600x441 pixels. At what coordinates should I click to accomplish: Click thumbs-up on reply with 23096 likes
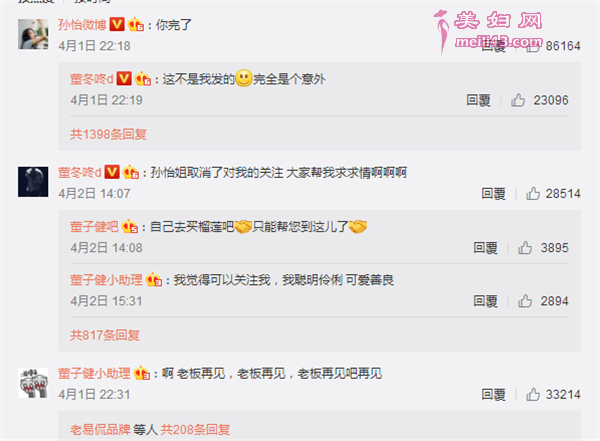[518, 100]
